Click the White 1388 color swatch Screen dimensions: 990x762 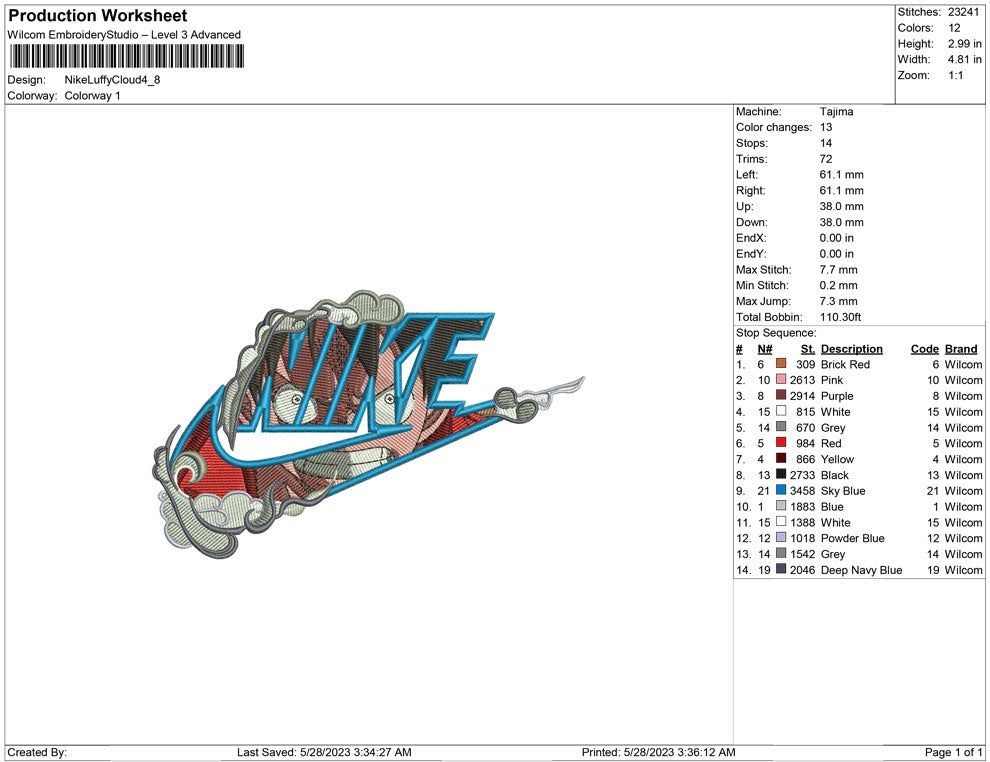[x=781, y=521]
